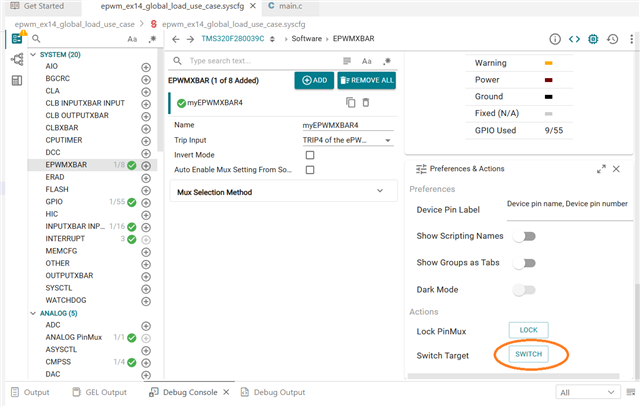Add a CLB OUTPUTXBAR instance
This screenshot has height=407, width=640.
[146, 116]
